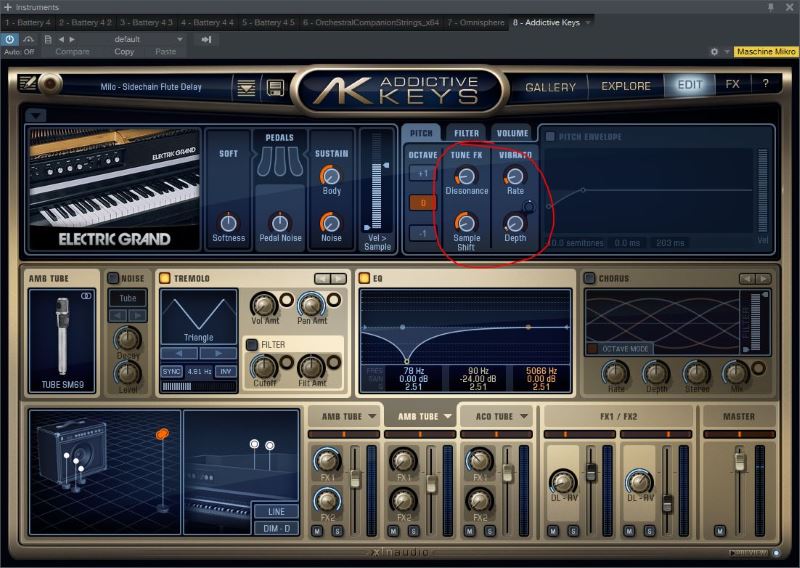Set octave to -1
Image resolution: width=800 pixels, height=568 pixels.
point(422,234)
